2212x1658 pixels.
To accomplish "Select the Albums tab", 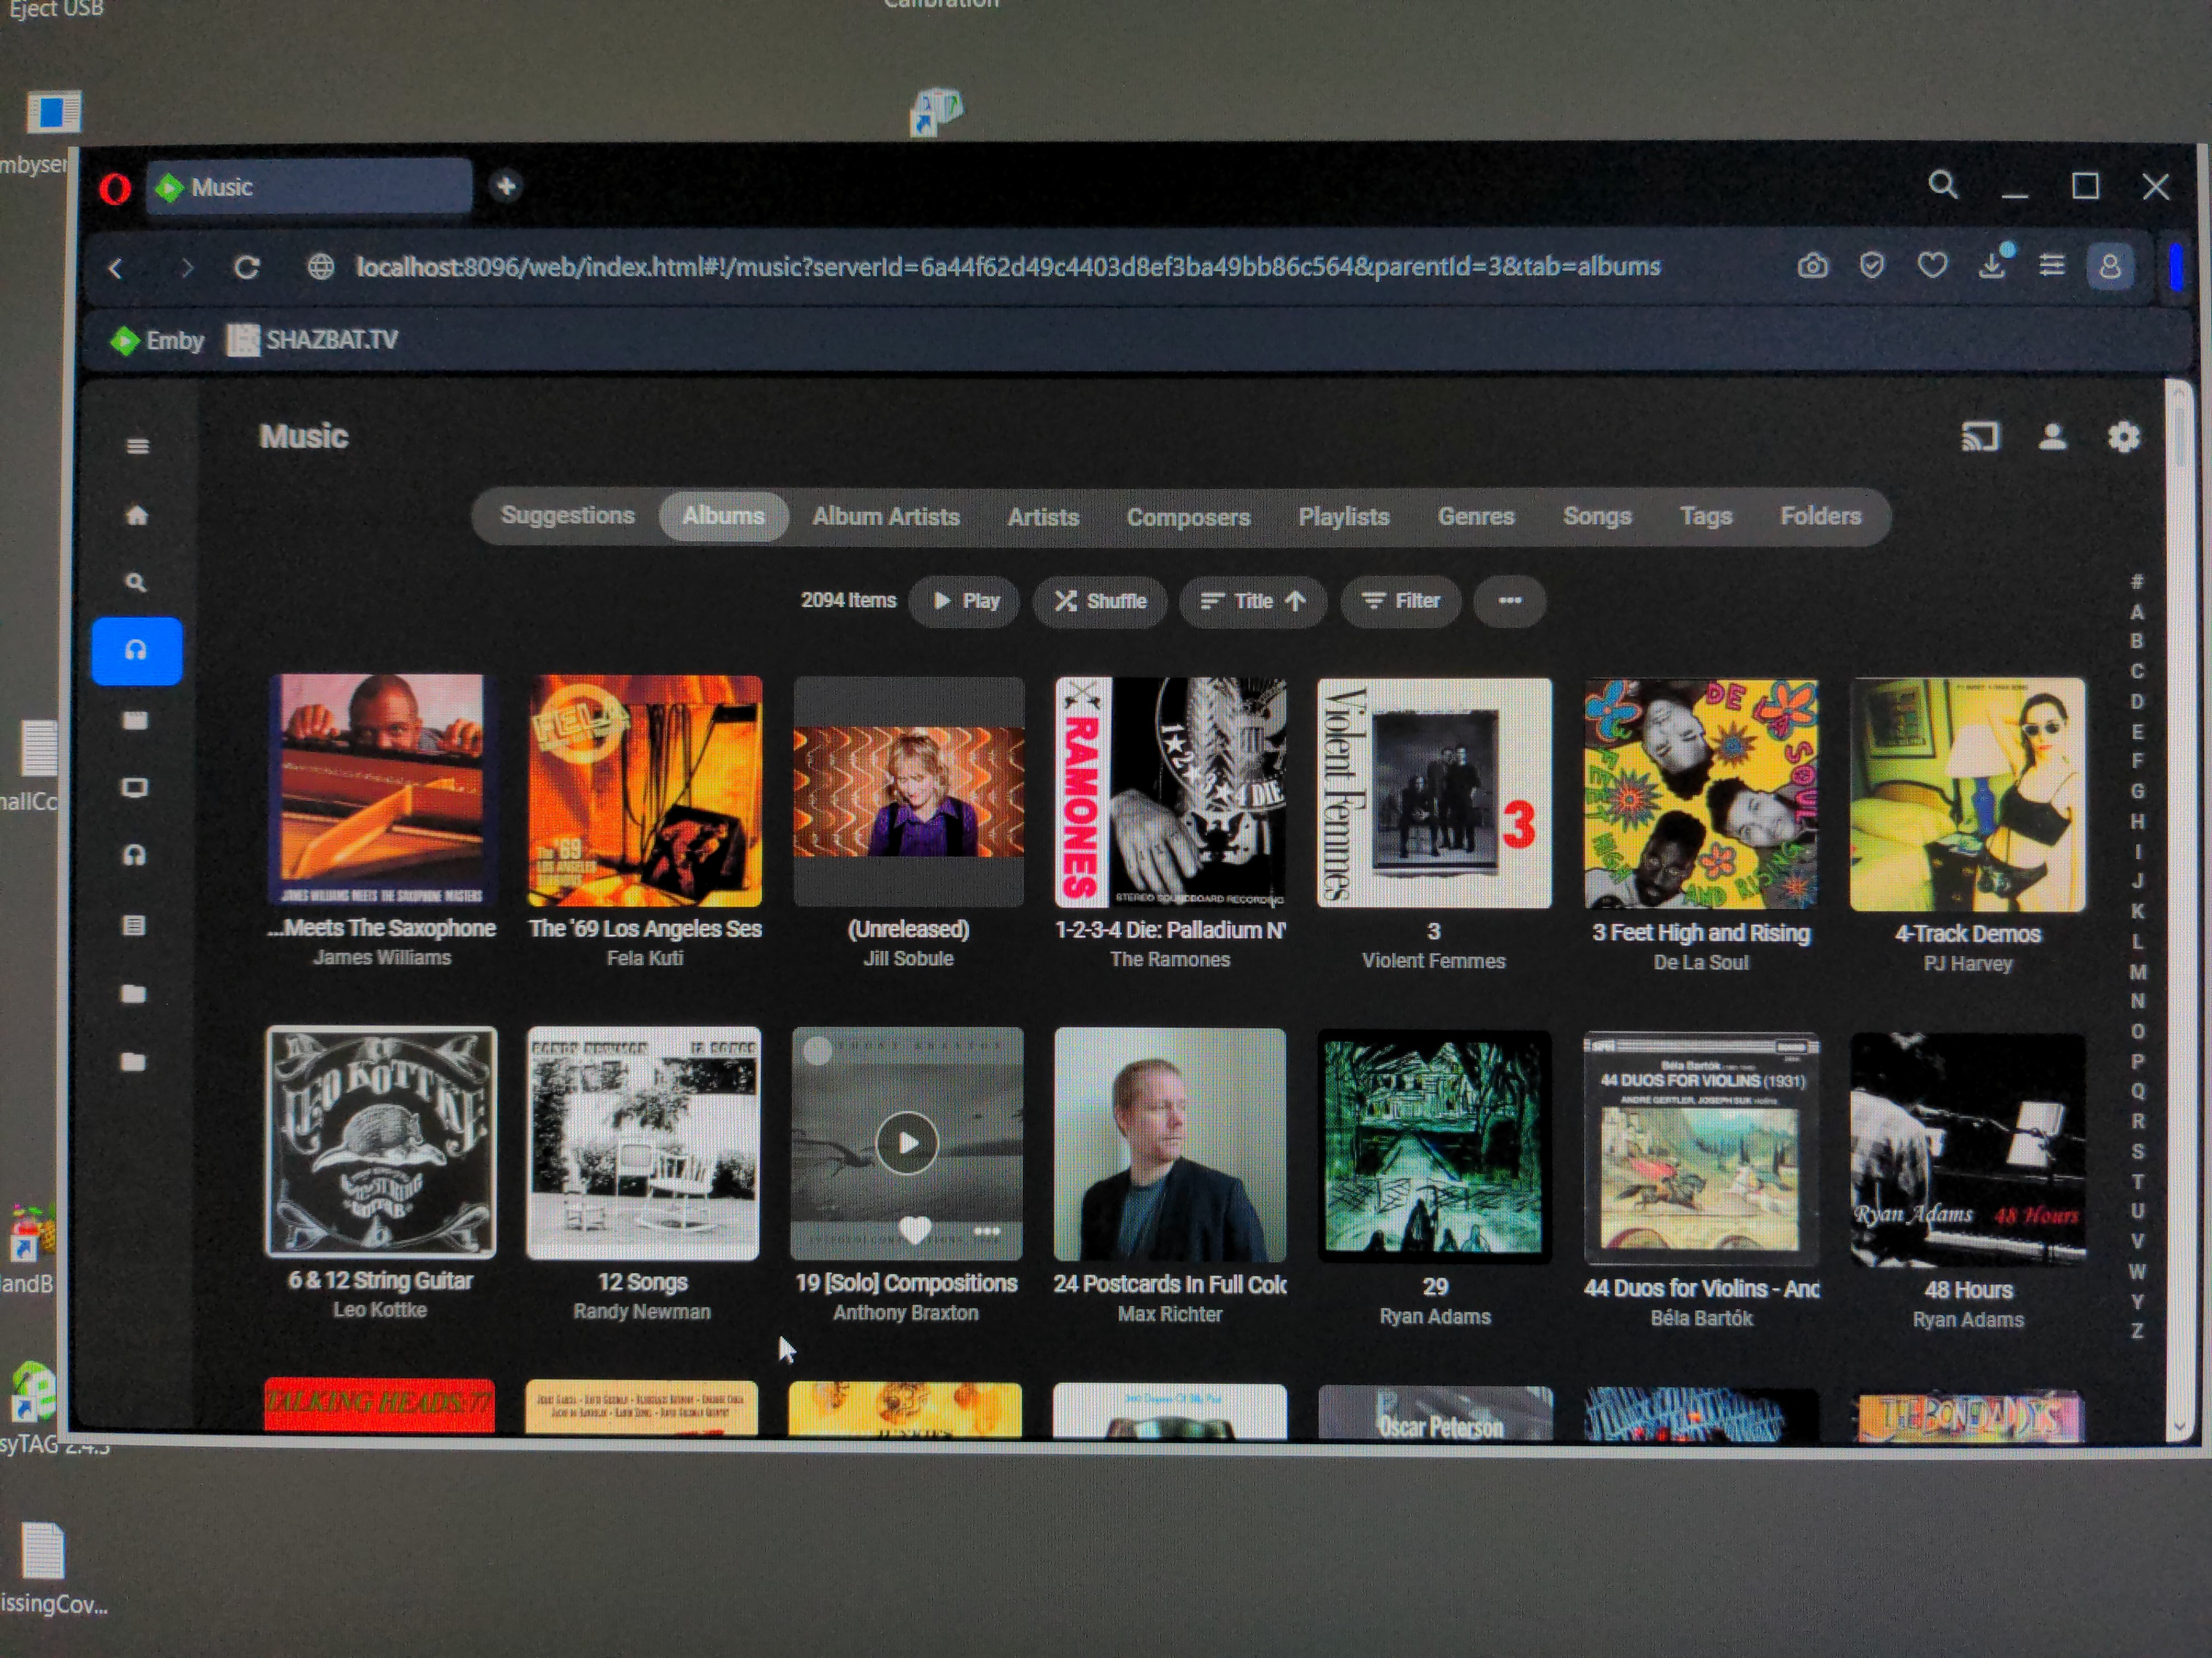I will (x=723, y=516).
